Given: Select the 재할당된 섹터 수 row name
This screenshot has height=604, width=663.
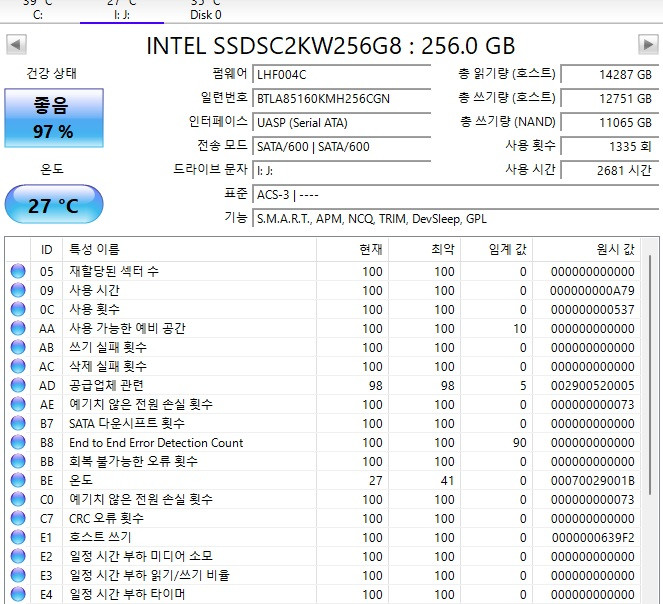Looking at the screenshot, I should coord(114,272).
